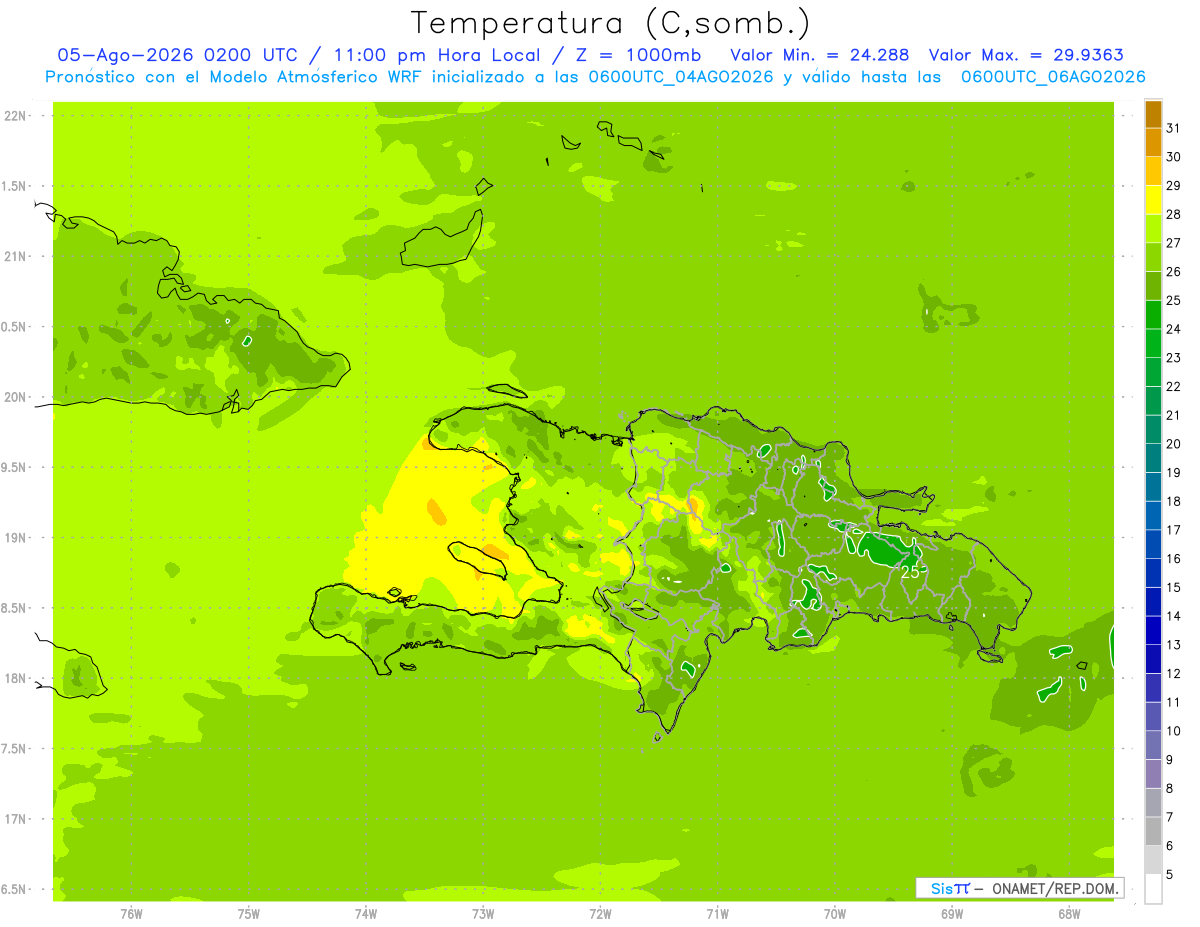
Task: Click the 0600UTC_06AGO2026 valid-until time
Action: pos(1053,77)
